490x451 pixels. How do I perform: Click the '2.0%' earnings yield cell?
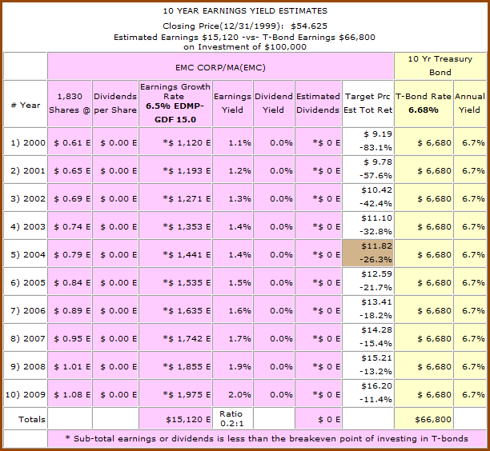(232, 393)
